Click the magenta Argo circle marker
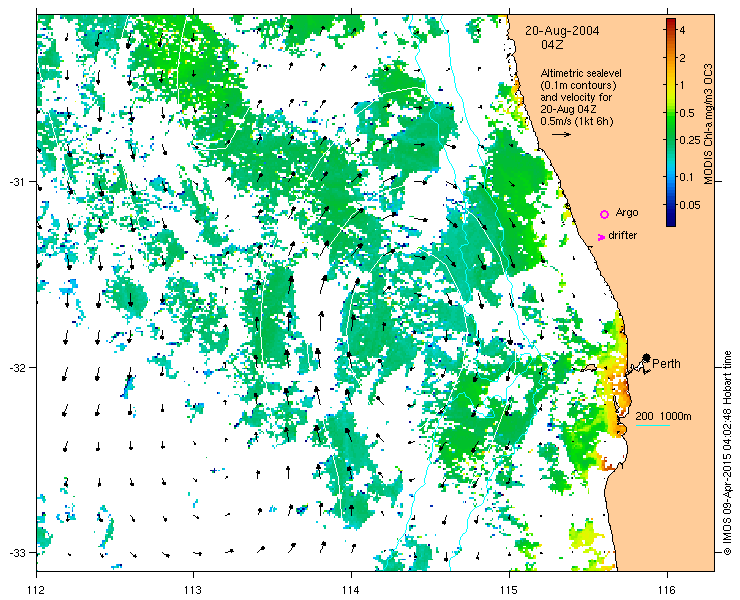The width and height of the screenshot is (740, 600). tap(604, 214)
